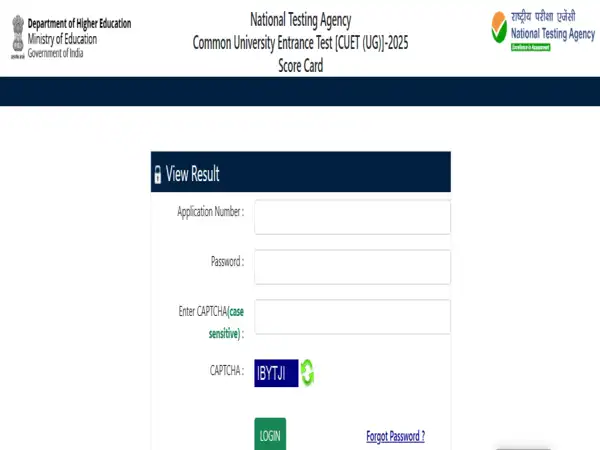Click 'Department of Higher Education' text

click(79, 24)
